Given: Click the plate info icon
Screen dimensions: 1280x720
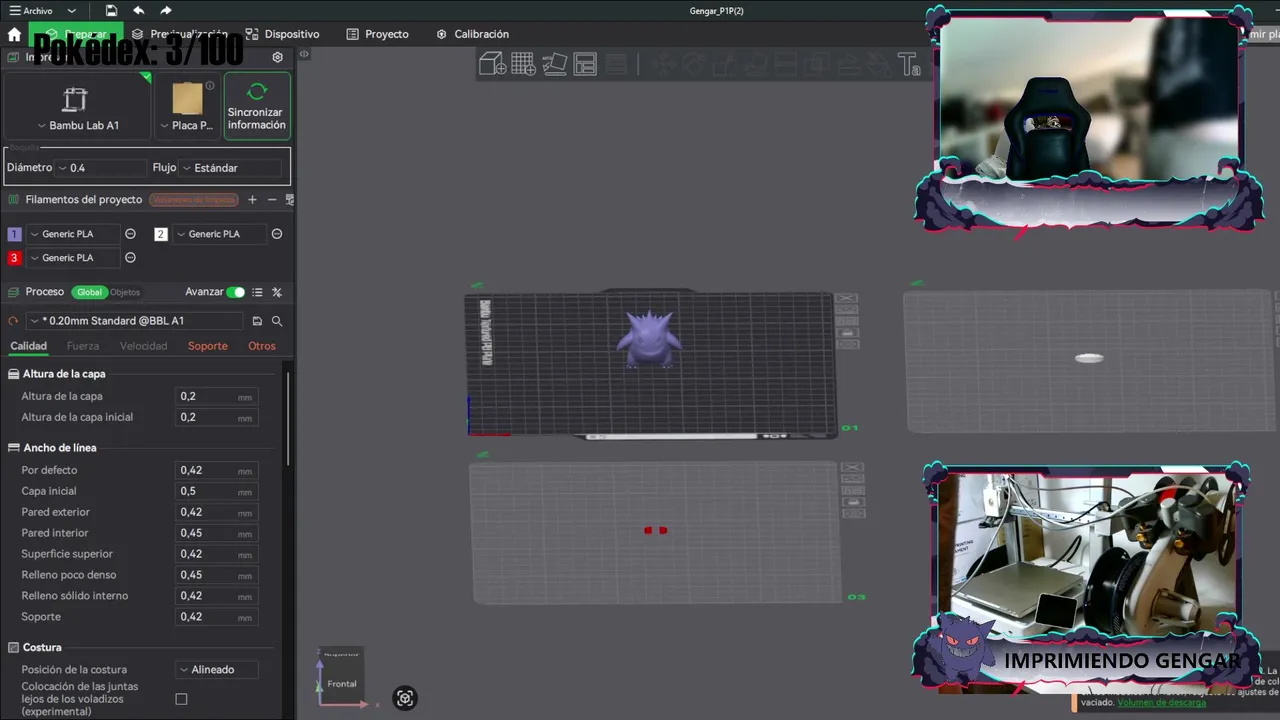Looking at the screenshot, I should click(210, 86).
